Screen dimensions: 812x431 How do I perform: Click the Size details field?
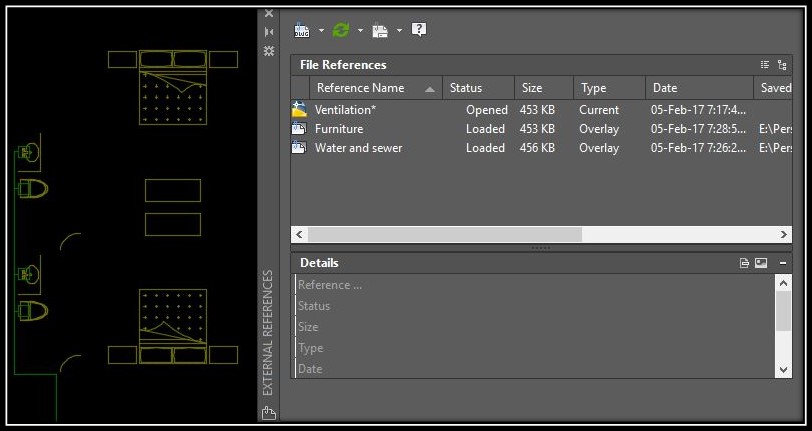535,327
